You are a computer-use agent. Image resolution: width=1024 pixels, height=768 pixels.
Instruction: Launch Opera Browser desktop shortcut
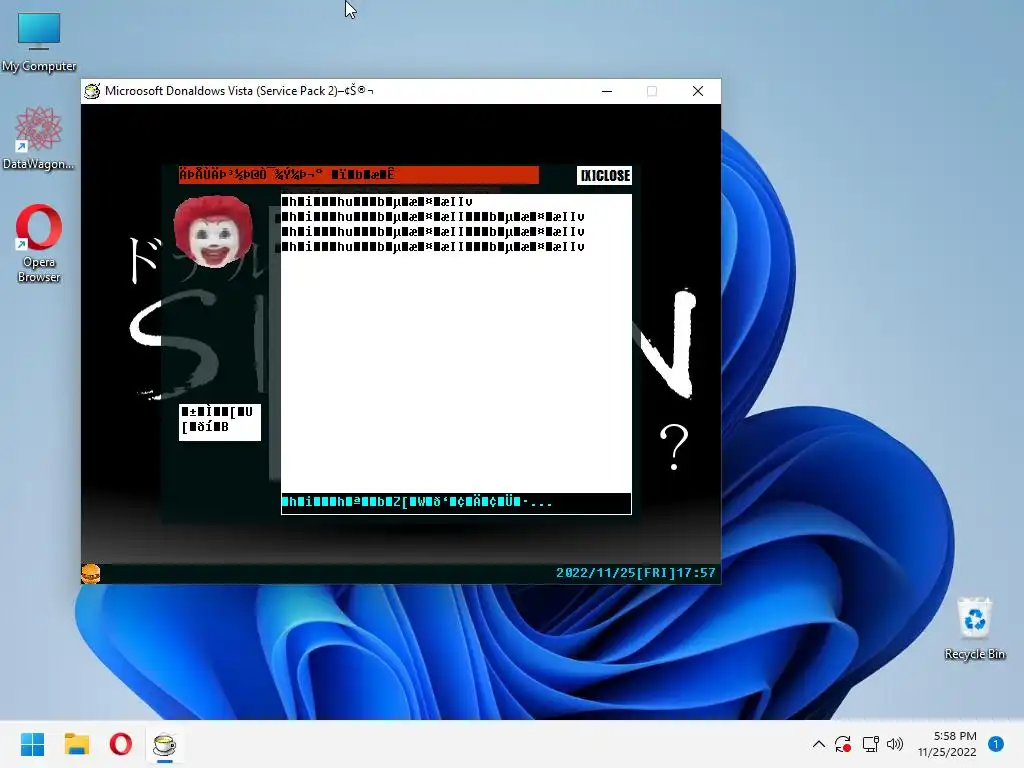pyautogui.click(x=39, y=244)
